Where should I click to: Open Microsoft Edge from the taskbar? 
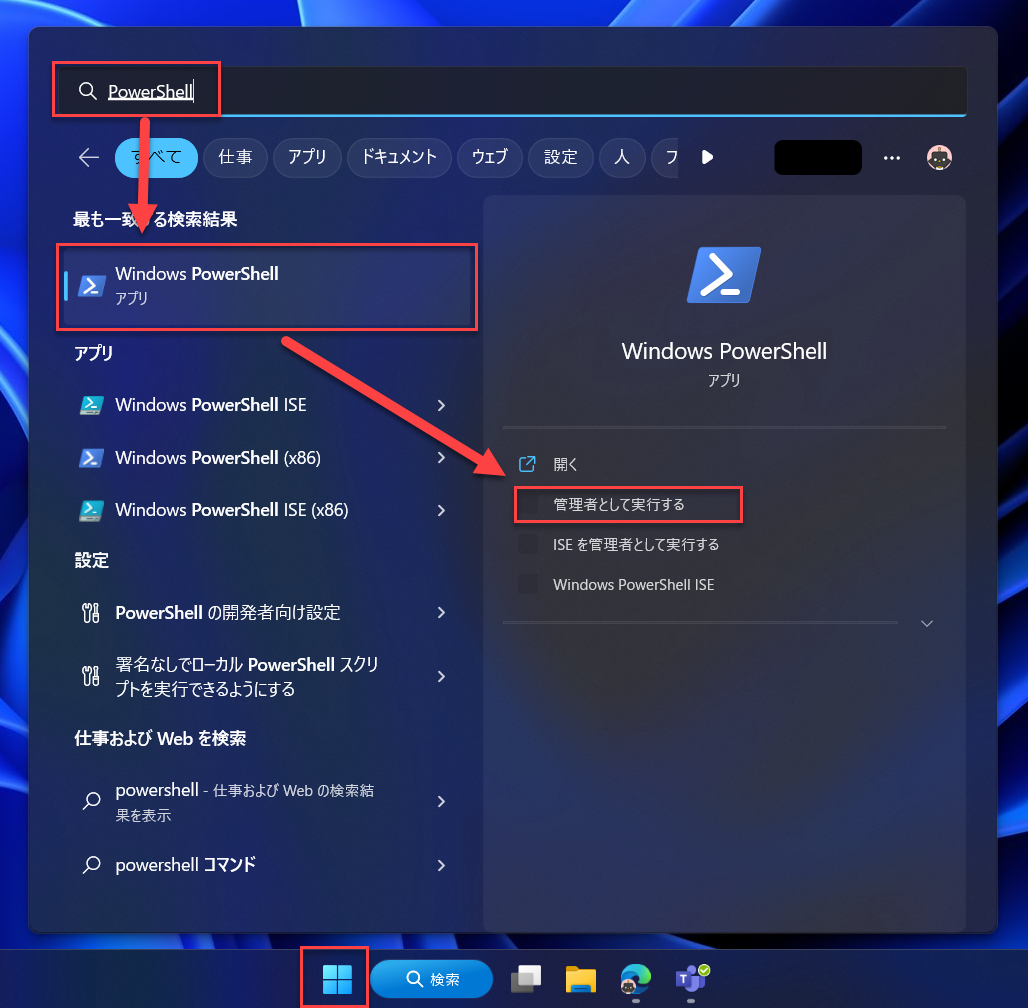point(635,979)
